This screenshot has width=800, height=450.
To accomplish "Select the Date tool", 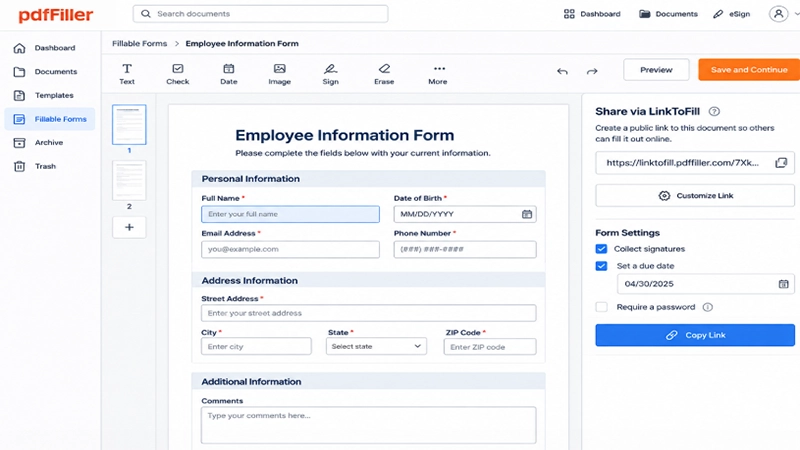I will 229,74.
